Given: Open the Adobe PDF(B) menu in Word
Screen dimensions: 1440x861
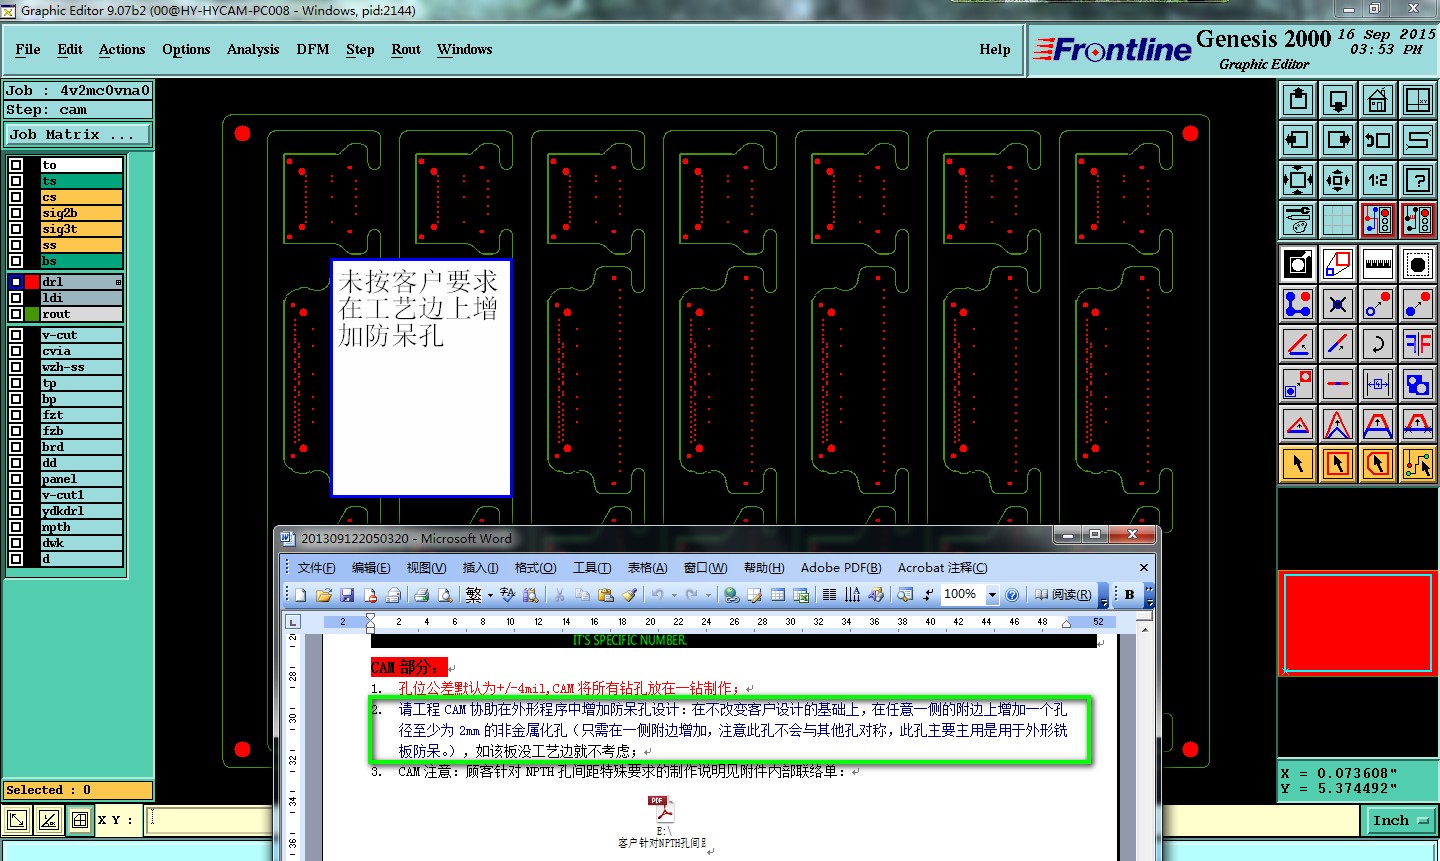Looking at the screenshot, I should tap(841, 567).
